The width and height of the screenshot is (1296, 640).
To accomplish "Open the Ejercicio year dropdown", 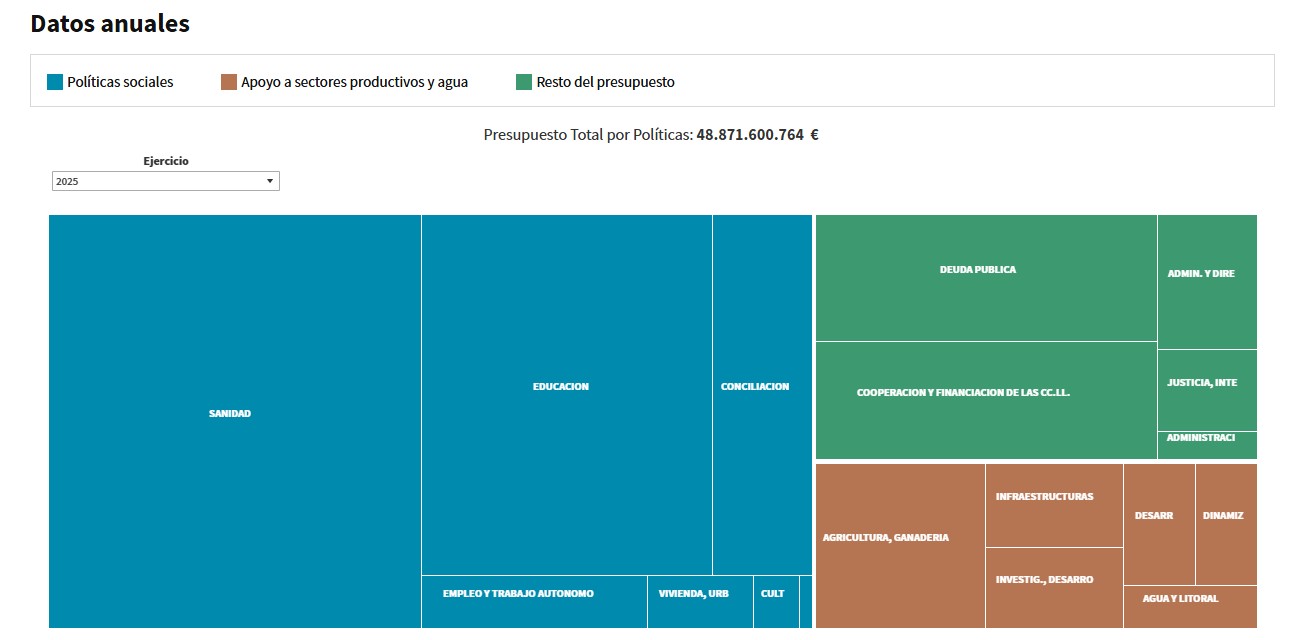I will [165, 181].
